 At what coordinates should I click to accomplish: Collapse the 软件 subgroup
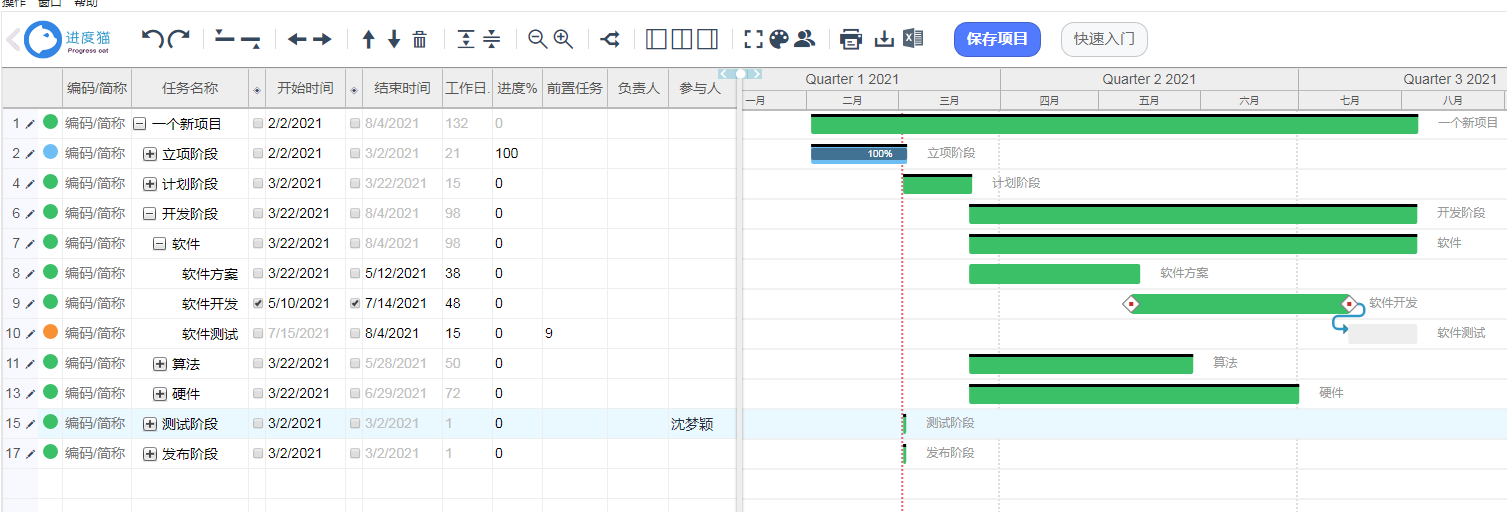point(160,244)
